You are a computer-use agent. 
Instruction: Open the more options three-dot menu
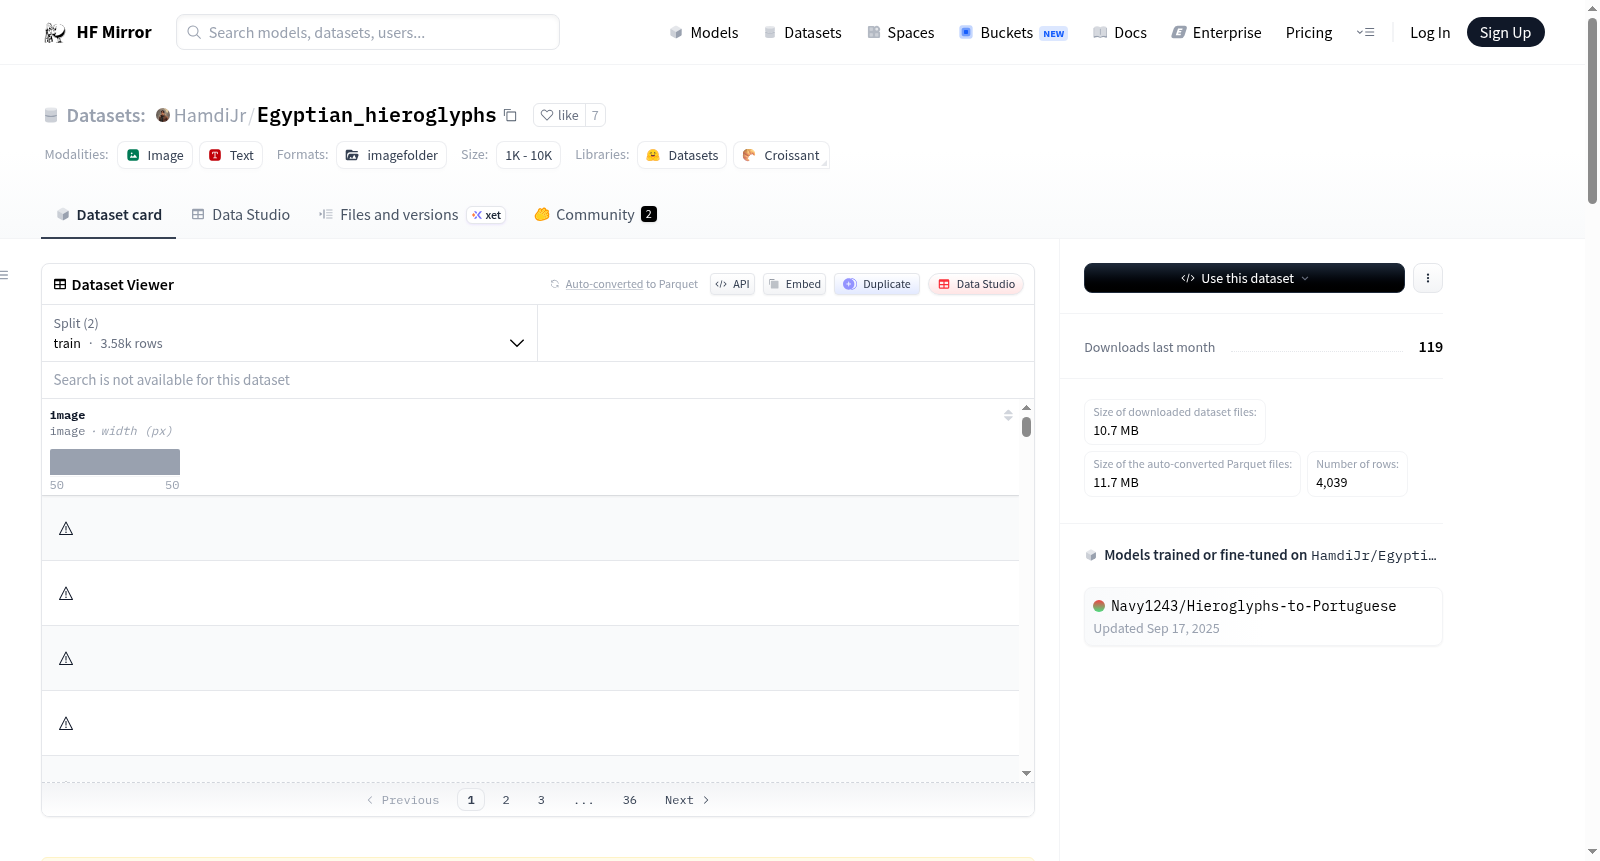point(1428,278)
